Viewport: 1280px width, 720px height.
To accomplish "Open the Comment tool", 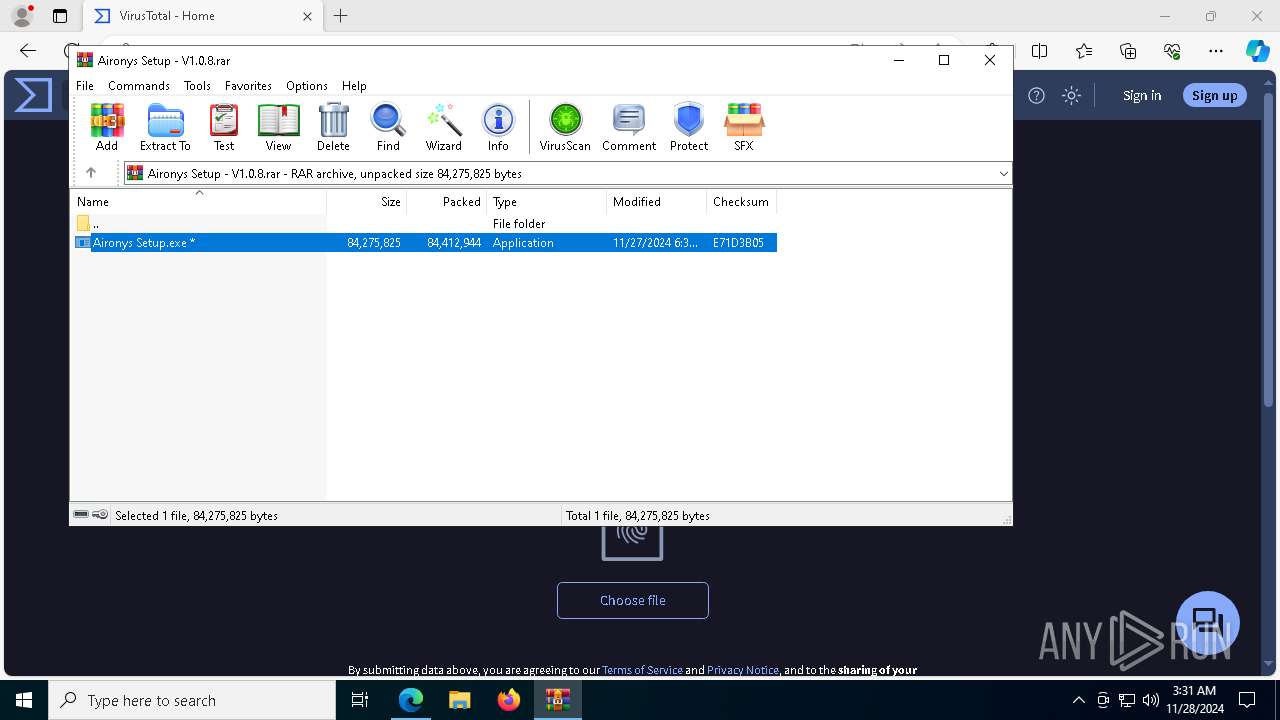I will (x=629, y=127).
